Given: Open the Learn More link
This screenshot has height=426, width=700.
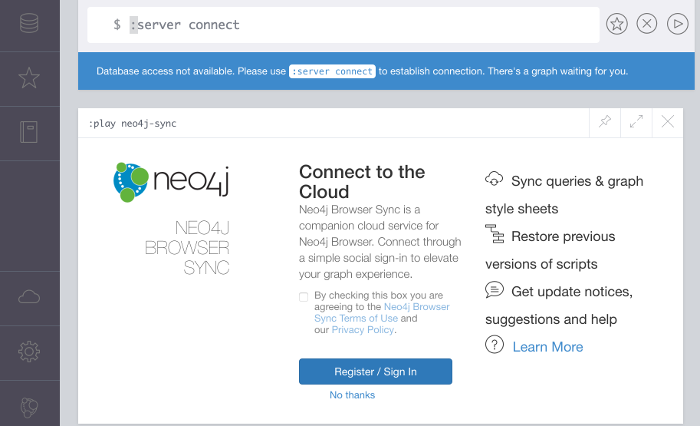Looking at the screenshot, I should point(548,347).
